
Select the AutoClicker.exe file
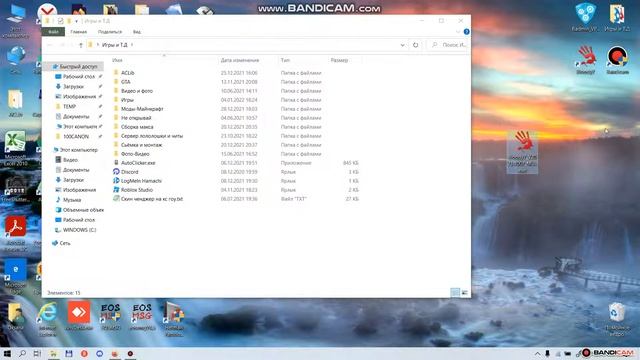click(138, 162)
